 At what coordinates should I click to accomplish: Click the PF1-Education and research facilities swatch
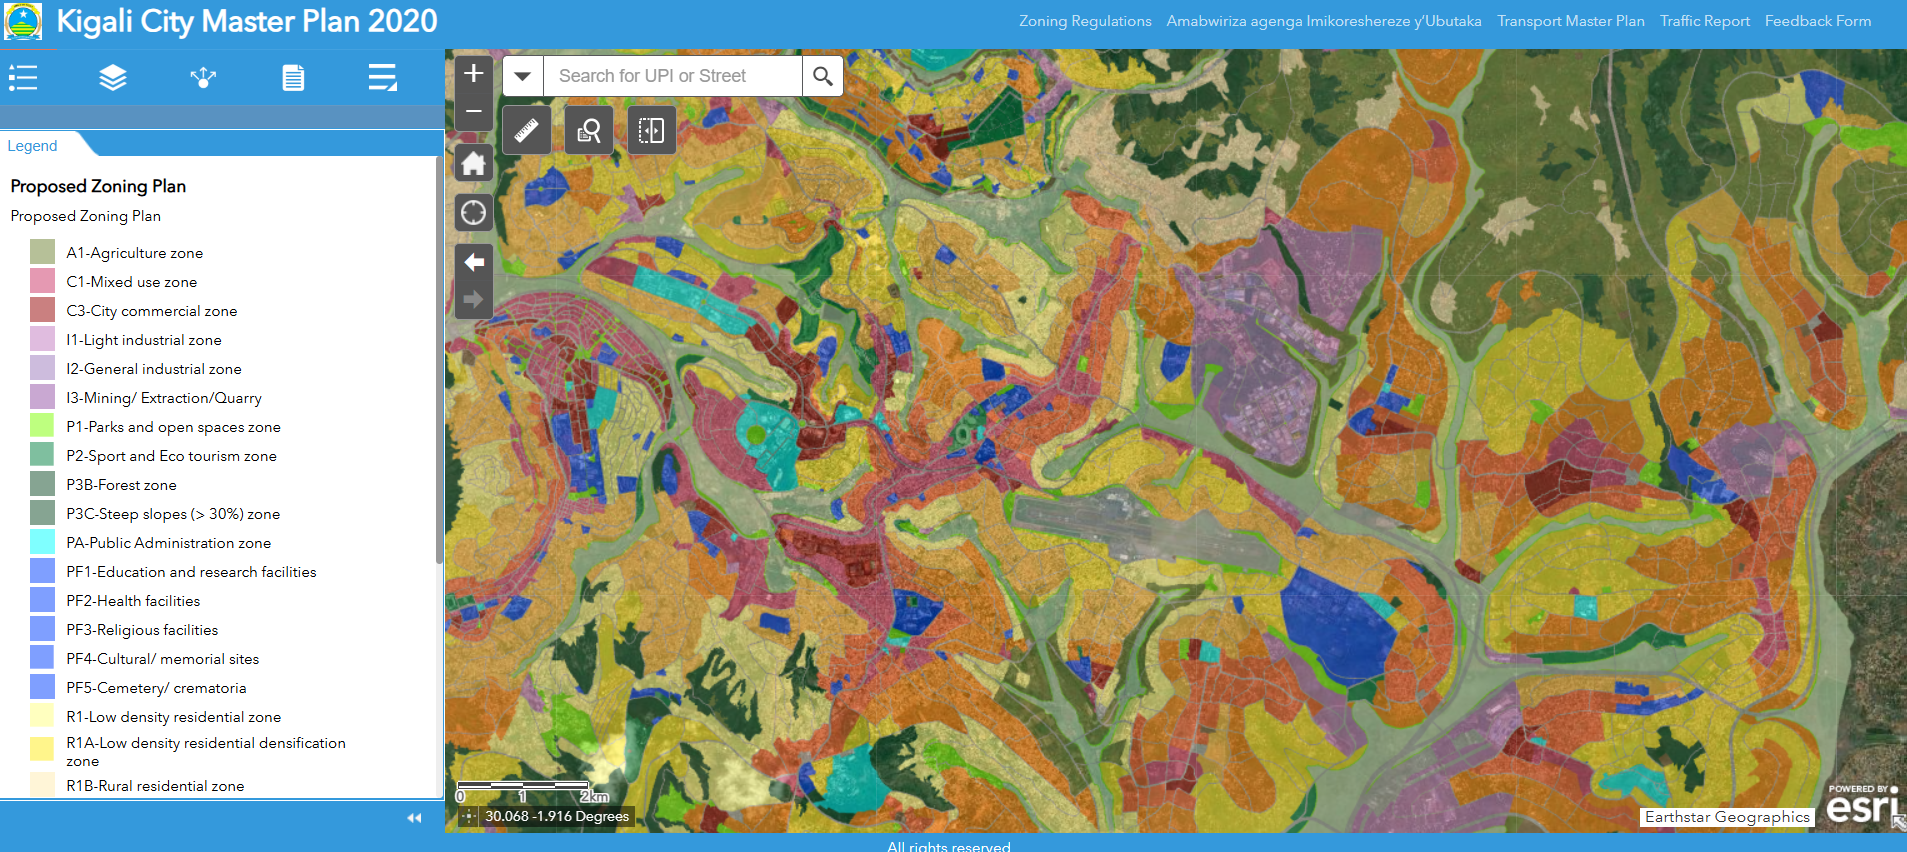click(42, 570)
